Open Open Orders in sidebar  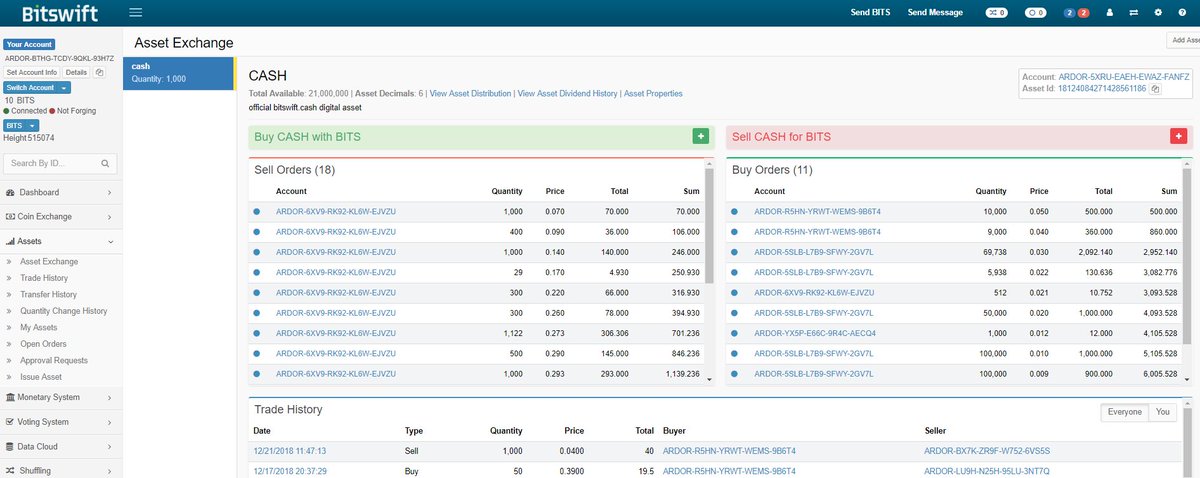[43, 344]
